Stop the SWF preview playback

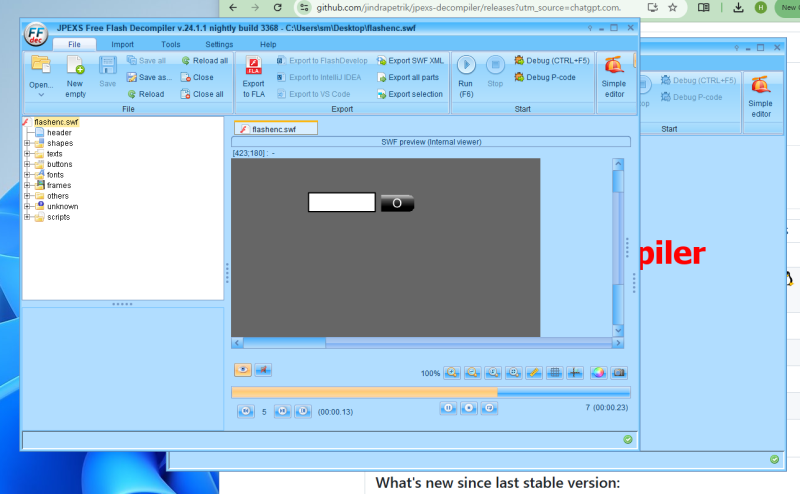coord(469,408)
